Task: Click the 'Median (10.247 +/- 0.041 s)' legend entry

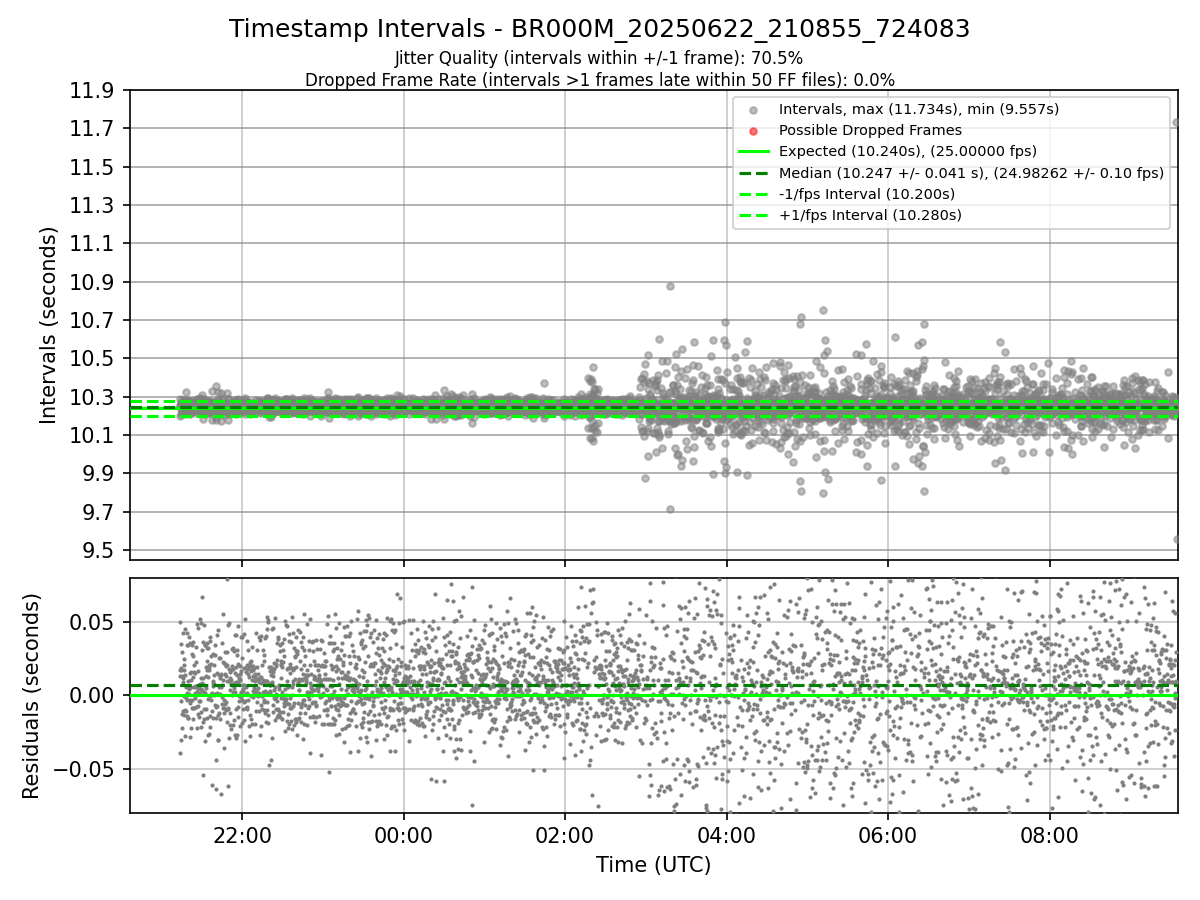Action: click(x=971, y=173)
